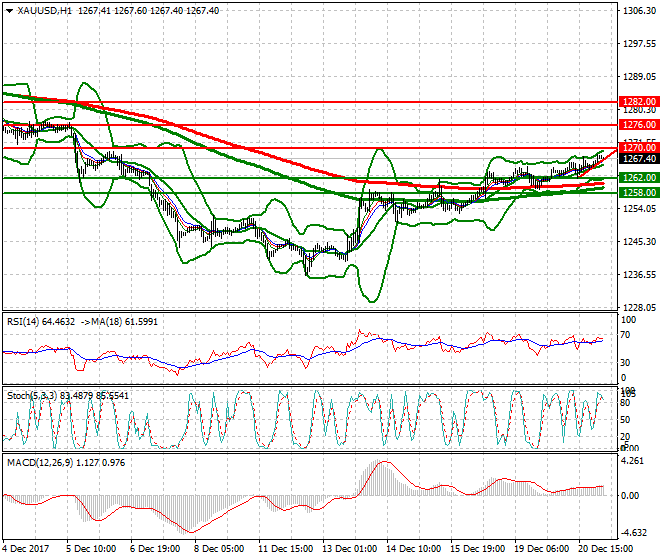Click the 11 Dec 15:00 time axis label
This screenshot has width=660, height=560.
(x=286, y=549)
